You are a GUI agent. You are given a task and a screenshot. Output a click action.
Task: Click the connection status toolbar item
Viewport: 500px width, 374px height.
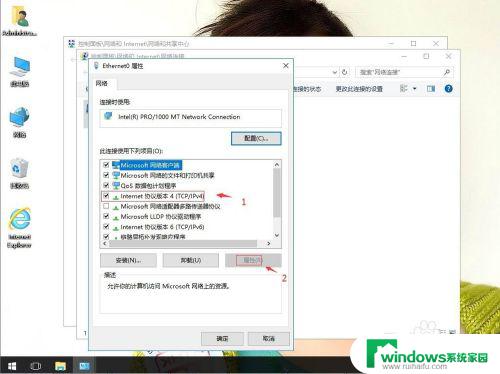click(x=307, y=89)
